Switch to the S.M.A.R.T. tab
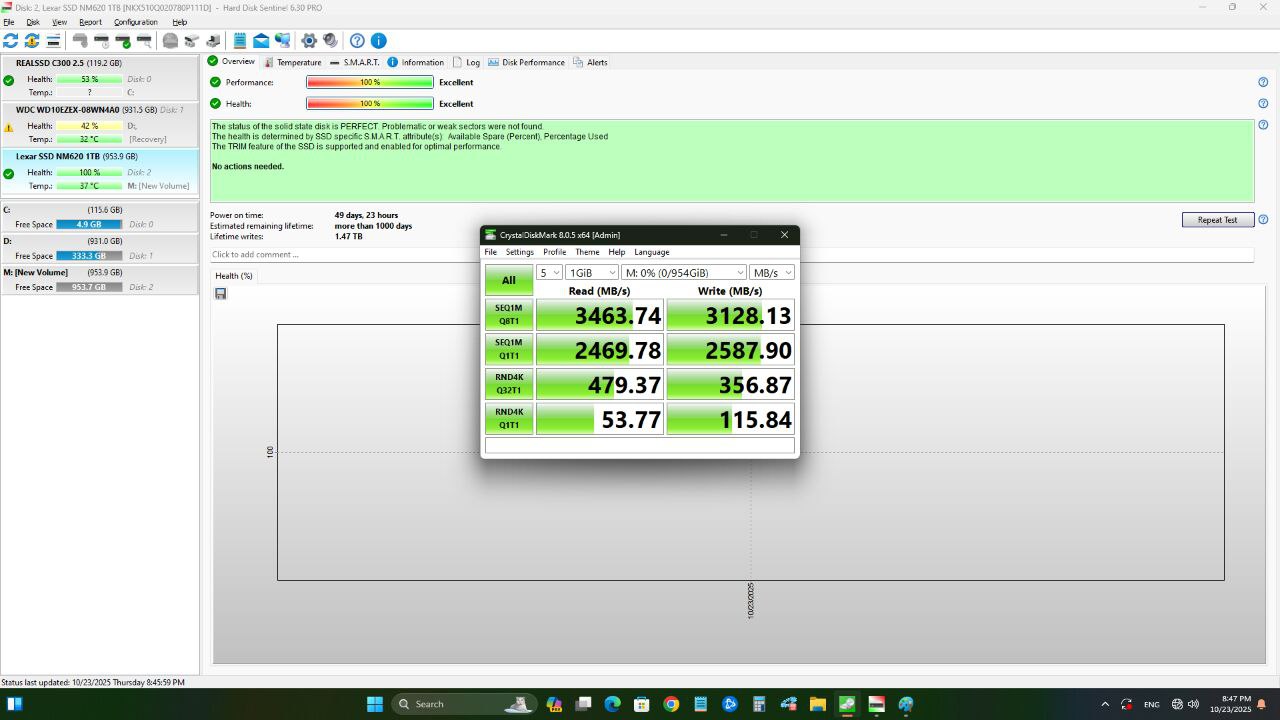This screenshot has width=1280, height=720. coord(355,62)
